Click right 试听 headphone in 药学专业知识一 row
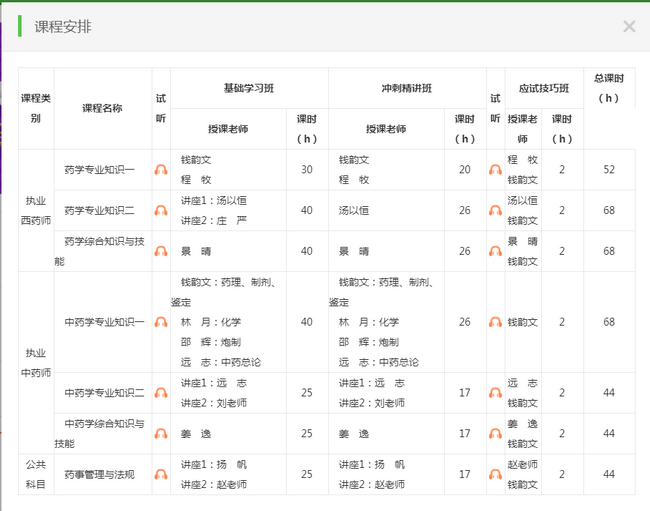This screenshot has height=511, width=650. (x=495, y=170)
